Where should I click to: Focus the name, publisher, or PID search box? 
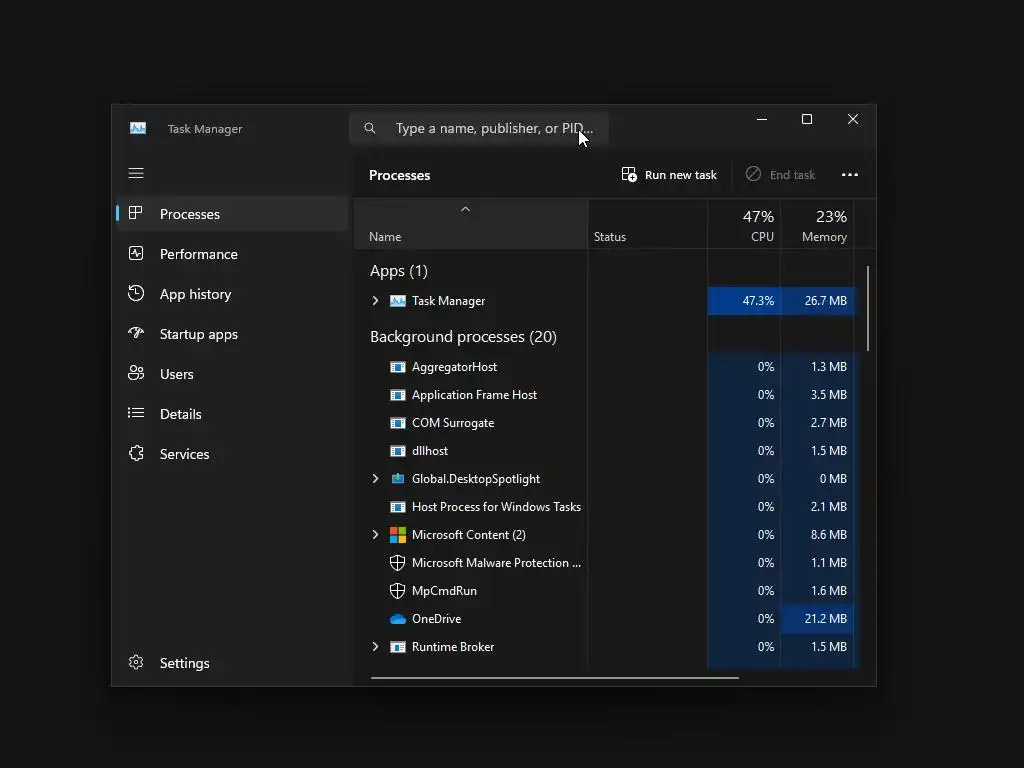coord(479,128)
